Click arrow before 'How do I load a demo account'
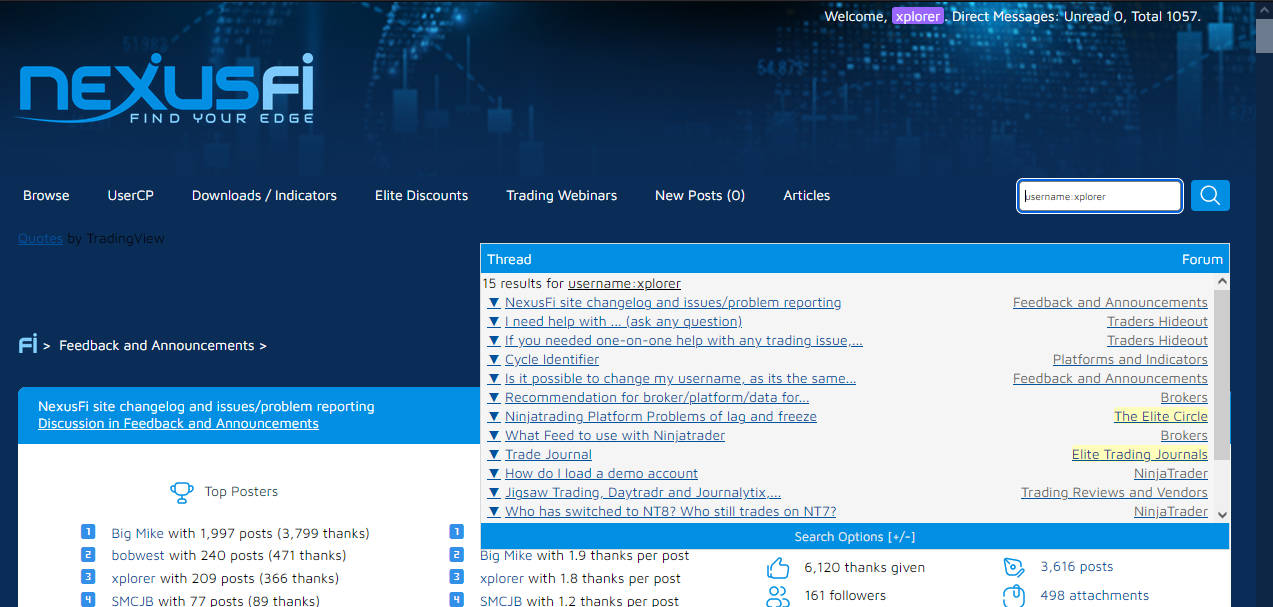This screenshot has height=607, width=1273. click(494, 474)
